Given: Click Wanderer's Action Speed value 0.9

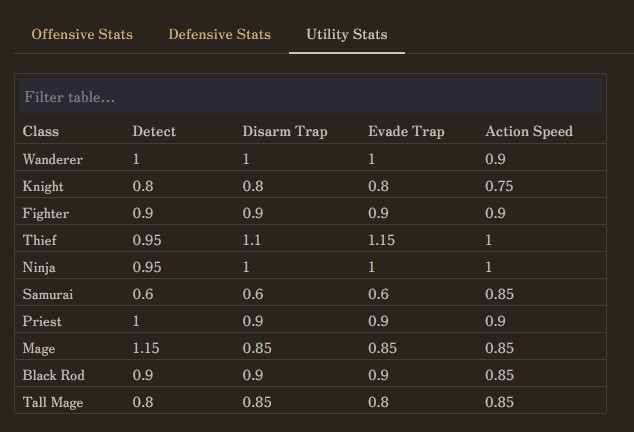Looking at the screenshot, I should (x=495, y=159).
